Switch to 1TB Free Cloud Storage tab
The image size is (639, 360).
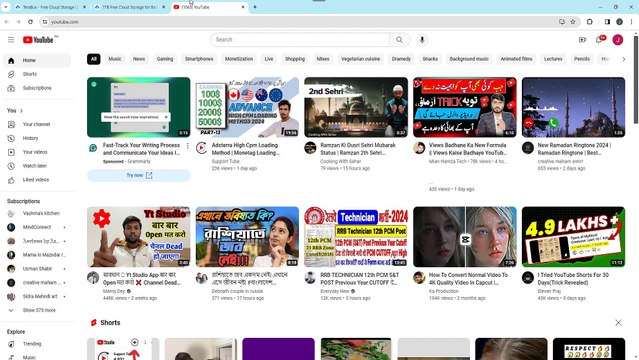tap(130, 7)
